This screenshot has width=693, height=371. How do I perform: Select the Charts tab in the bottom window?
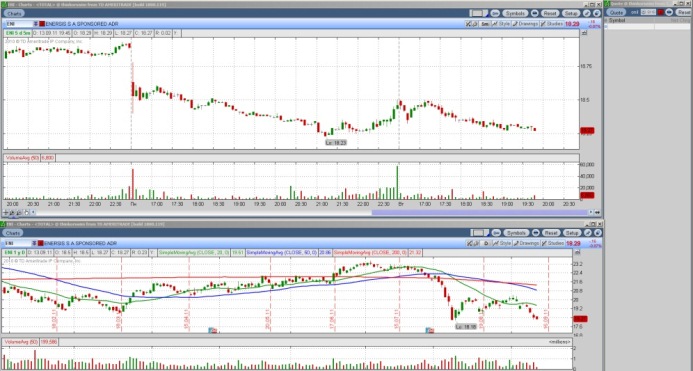[x=13, y=233]
